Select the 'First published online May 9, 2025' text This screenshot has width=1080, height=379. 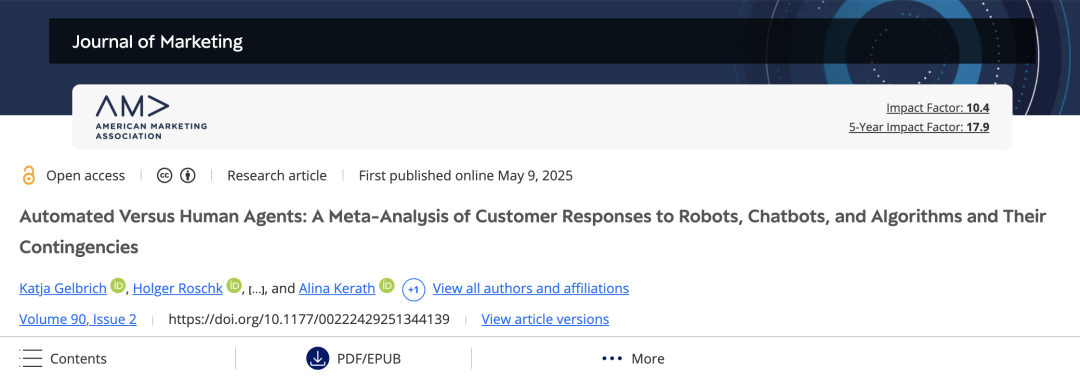pos(466,176)
